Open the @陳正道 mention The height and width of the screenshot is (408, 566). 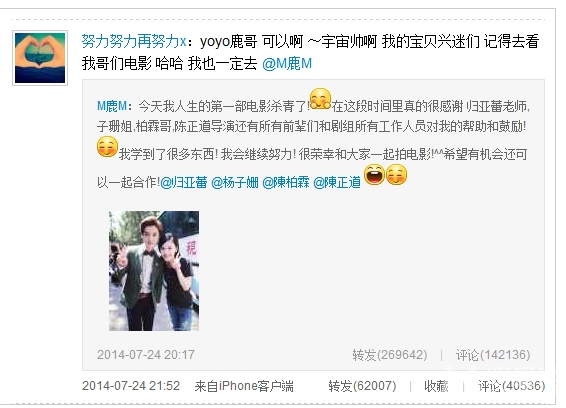[337, 182]
